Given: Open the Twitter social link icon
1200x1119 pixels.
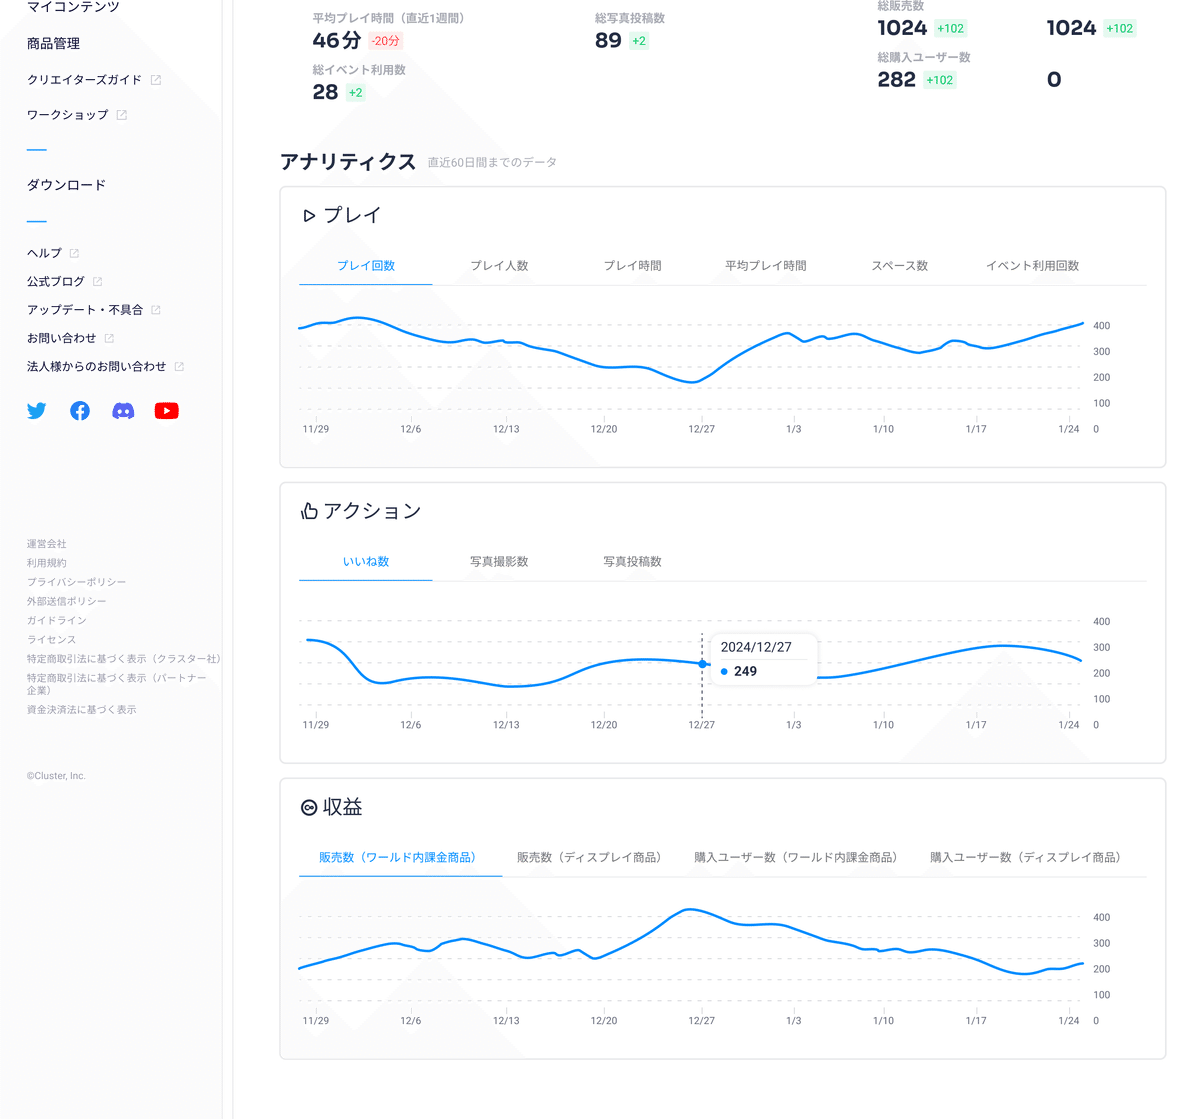Looking at the screenshot, I should (37, 411).
